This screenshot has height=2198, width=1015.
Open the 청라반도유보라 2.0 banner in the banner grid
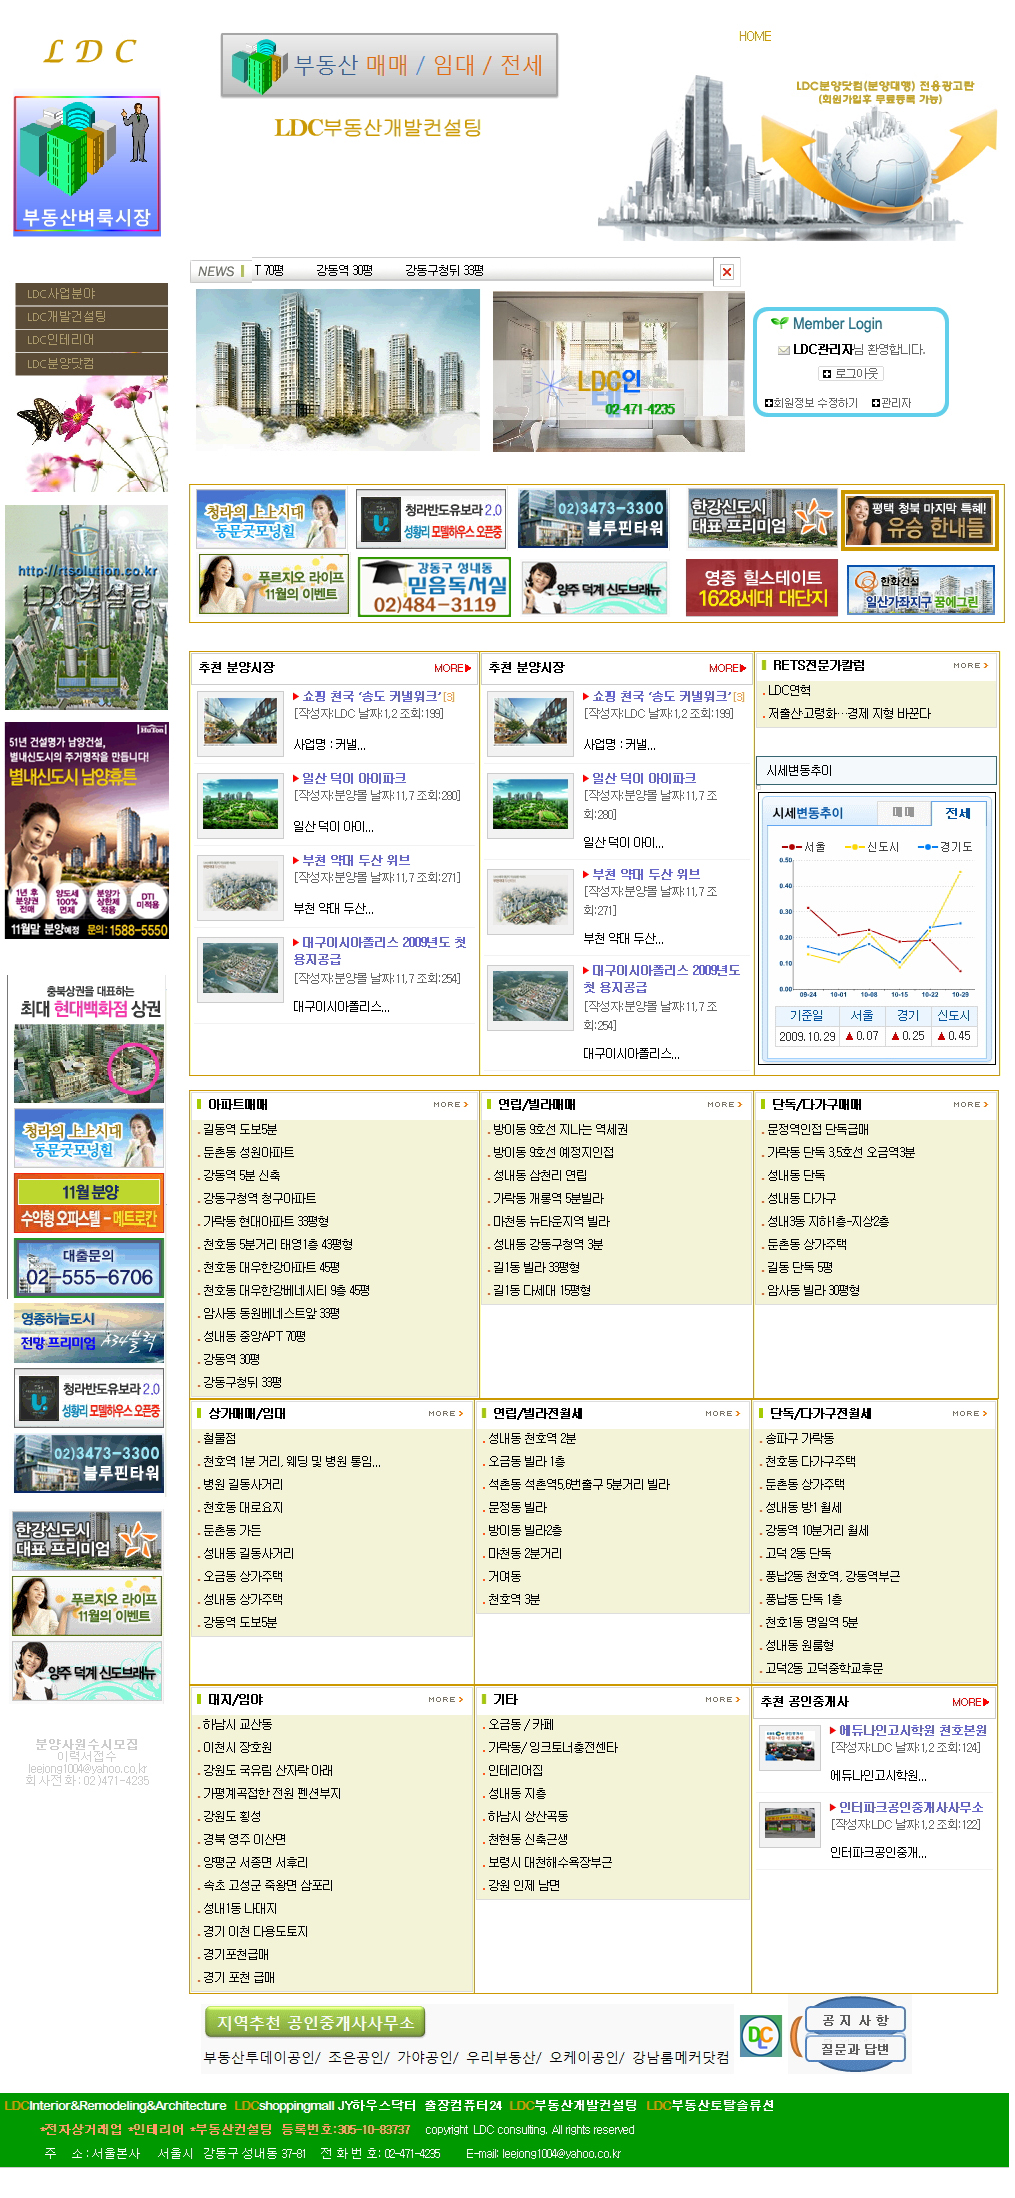(x=431, y=518)
